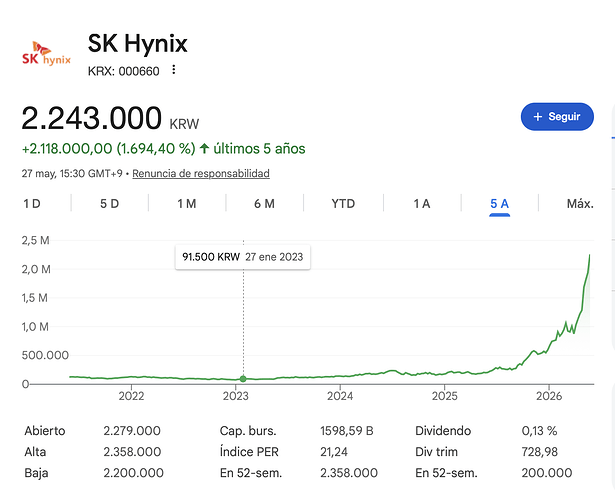
Task: Click the plus icon on Seguir button
Action: point(538,117)
